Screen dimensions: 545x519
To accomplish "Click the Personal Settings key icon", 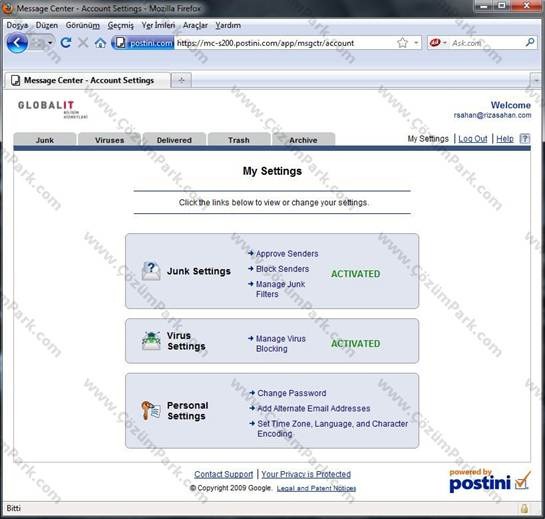I will click(151, 411).
